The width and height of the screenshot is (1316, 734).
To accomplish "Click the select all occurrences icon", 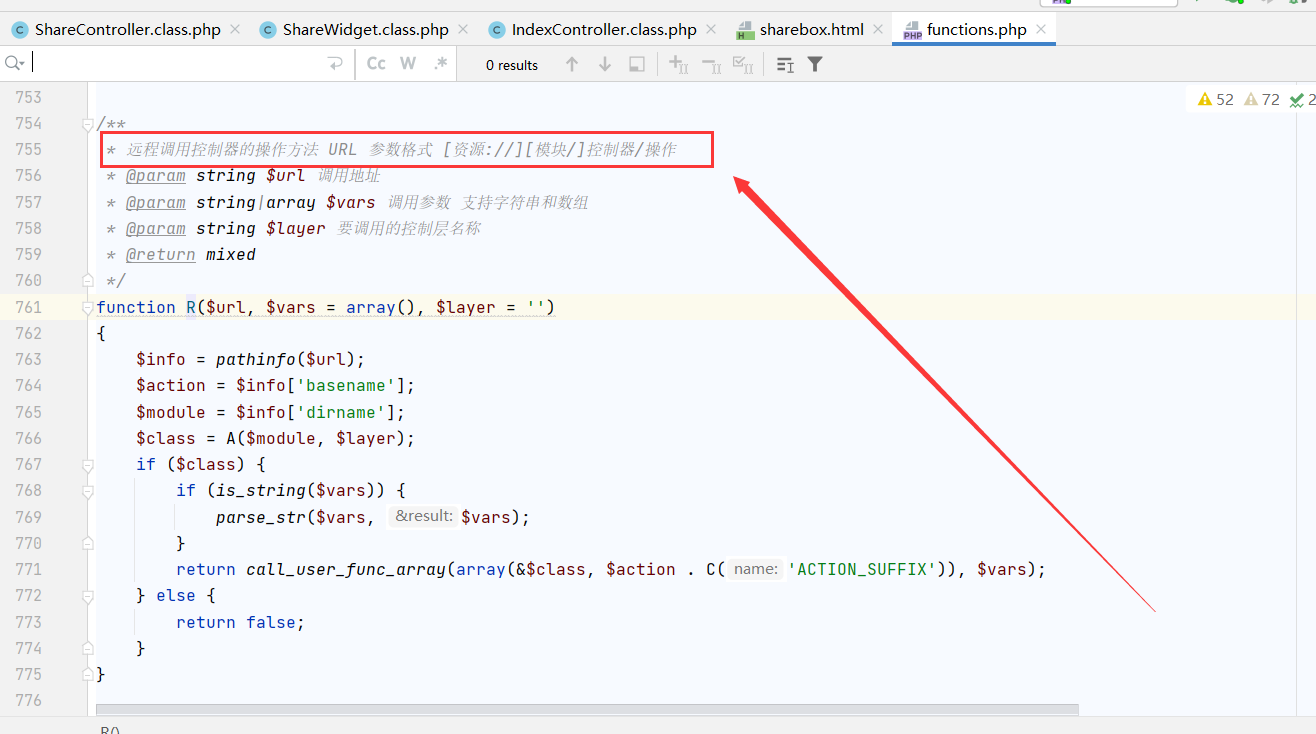I will (x=636, y=64).
